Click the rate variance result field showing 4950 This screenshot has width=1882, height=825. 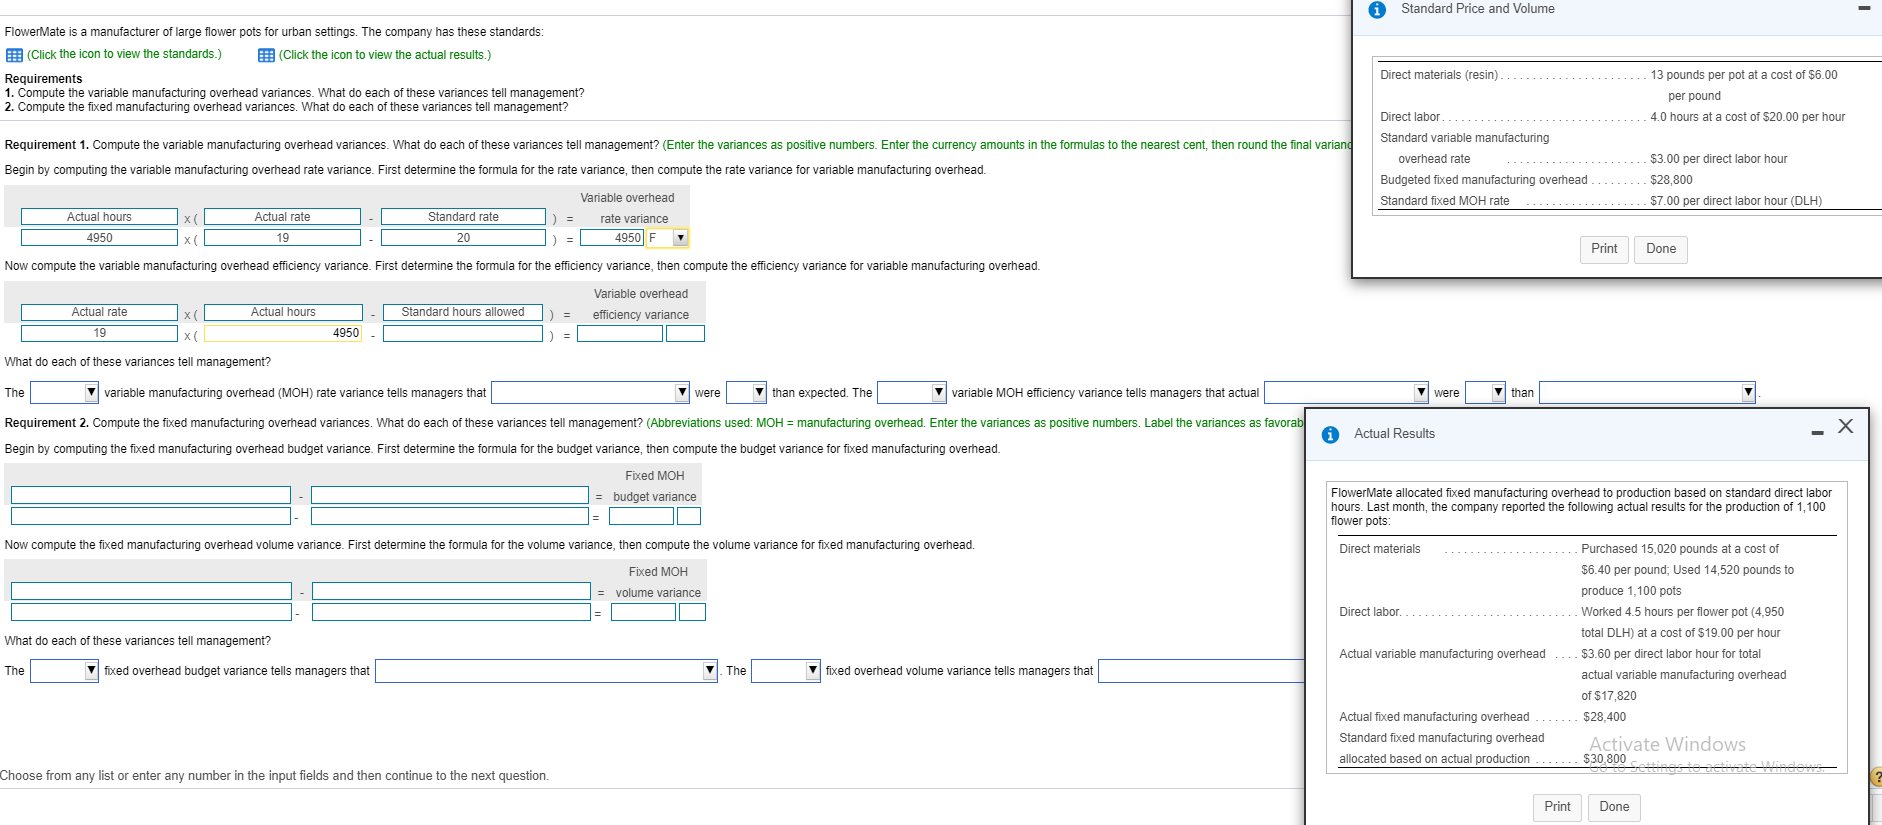pyautogui.click(x=612, y=238)
